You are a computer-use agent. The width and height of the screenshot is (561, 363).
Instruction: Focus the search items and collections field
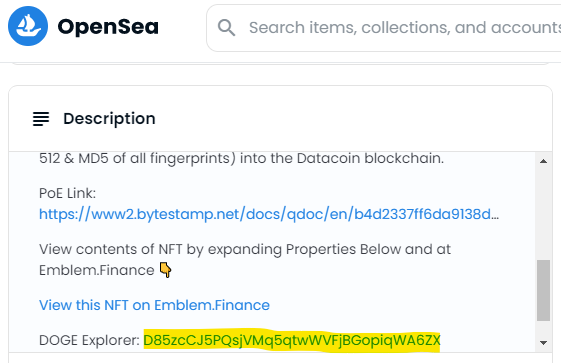(x=384, y=28)
